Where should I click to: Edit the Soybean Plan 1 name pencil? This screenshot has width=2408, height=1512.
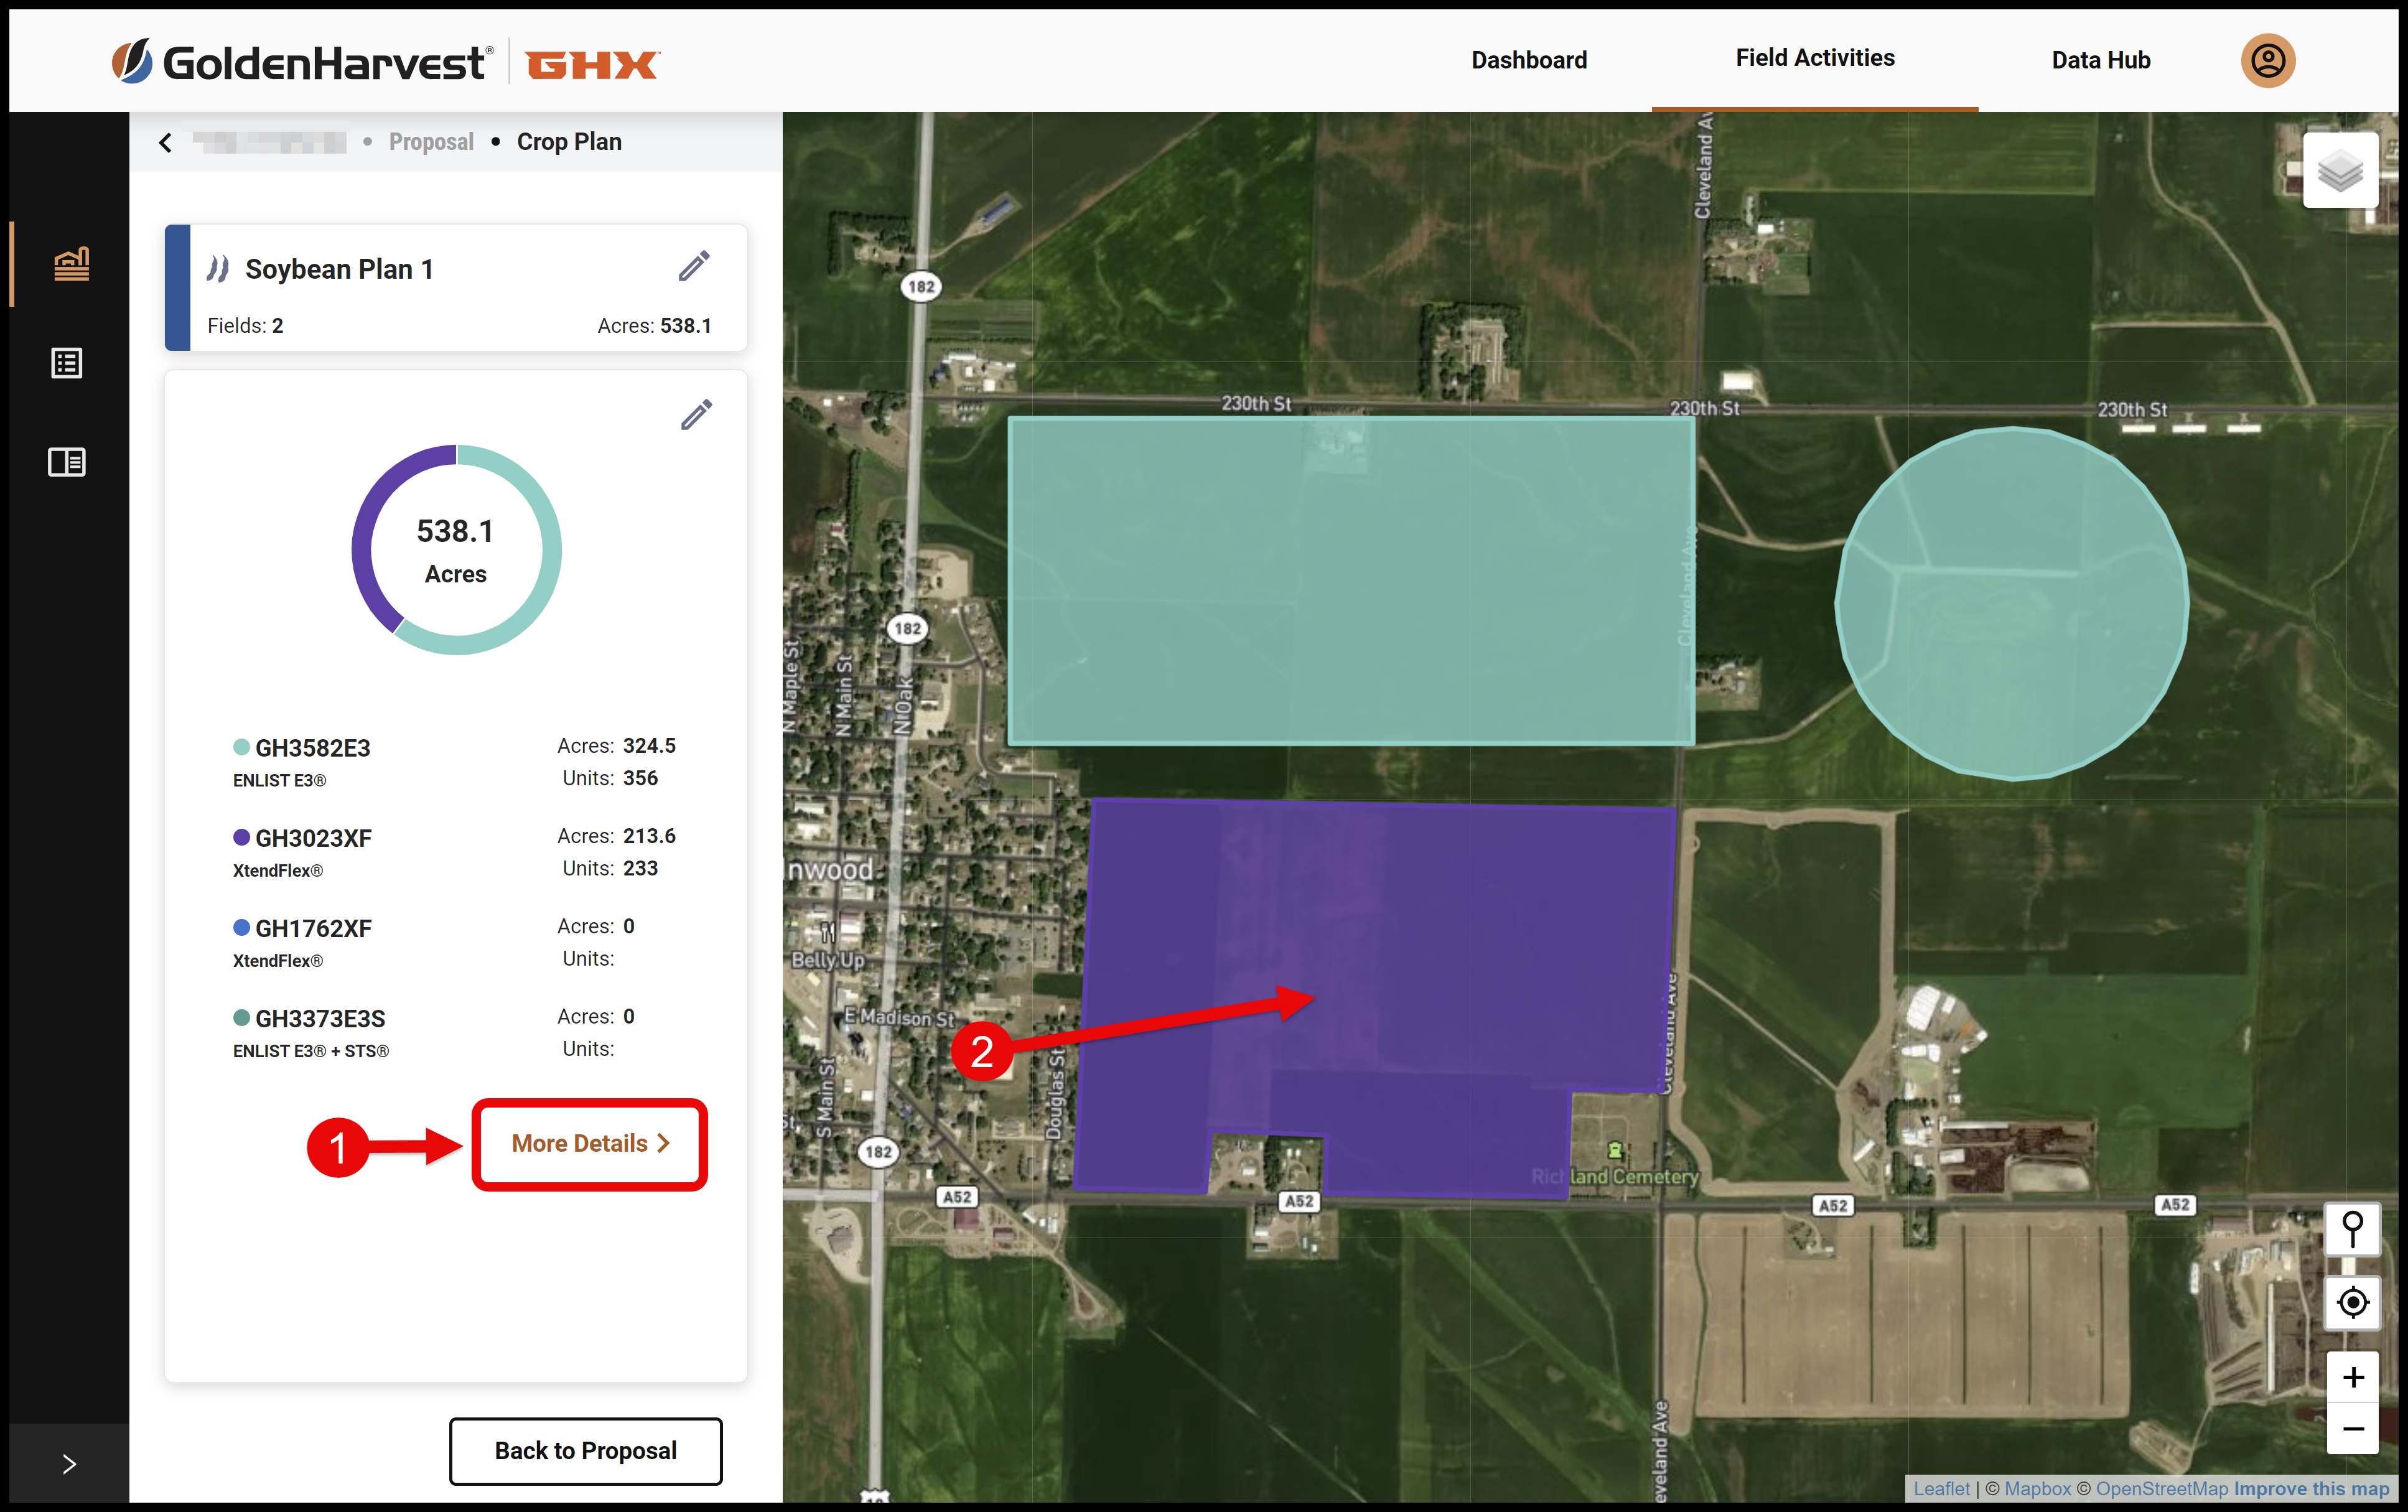click(694, 267)
